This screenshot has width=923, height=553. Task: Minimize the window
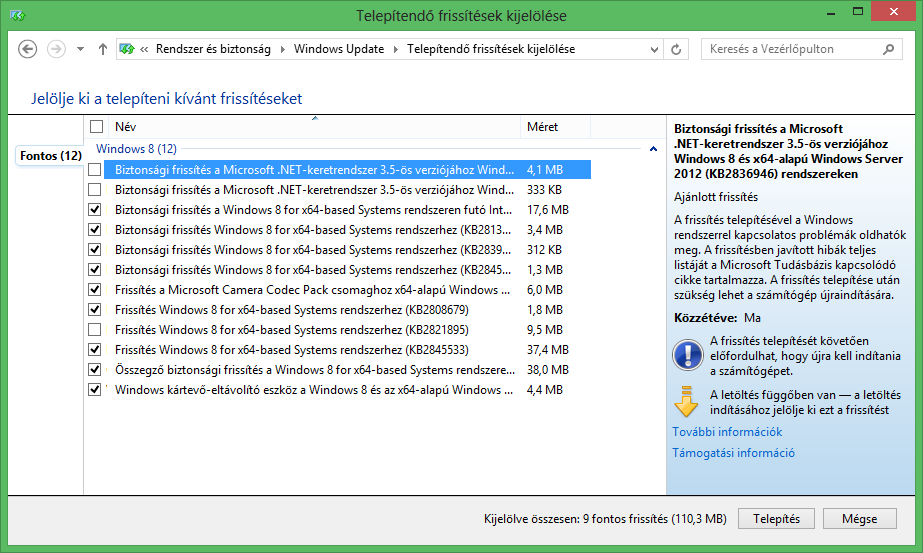[831, 12]
